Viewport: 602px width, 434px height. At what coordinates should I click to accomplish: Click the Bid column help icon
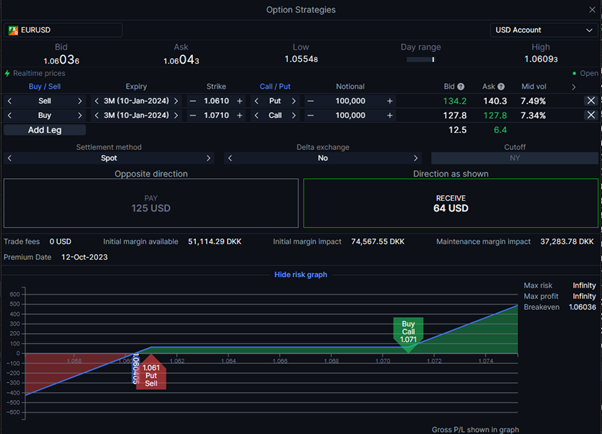click(461, 87)
